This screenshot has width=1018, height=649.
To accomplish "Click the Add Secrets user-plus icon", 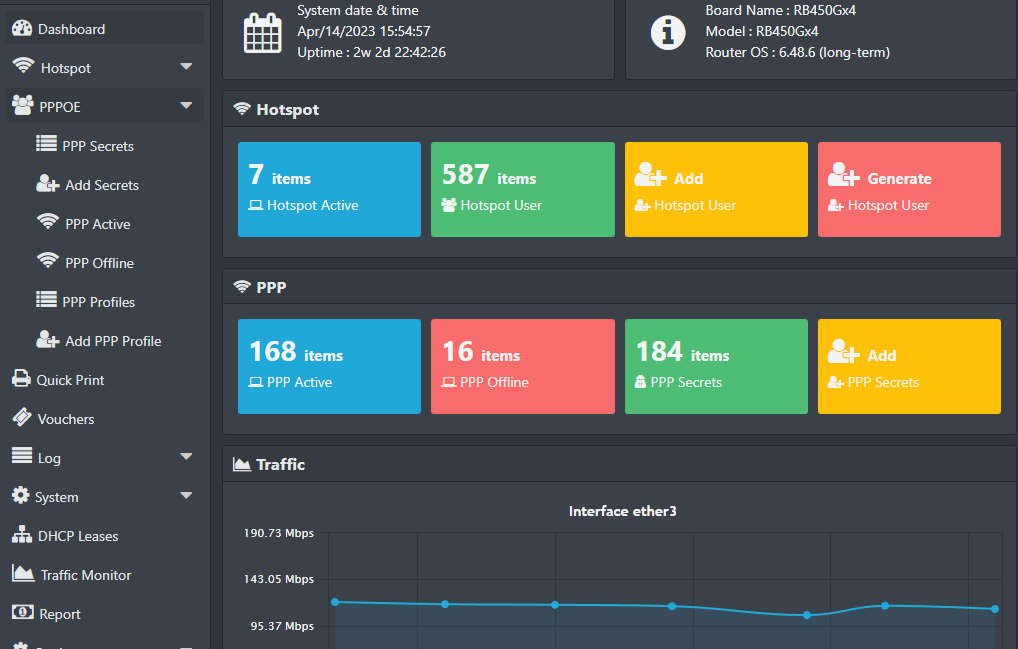I will point(47,184).
